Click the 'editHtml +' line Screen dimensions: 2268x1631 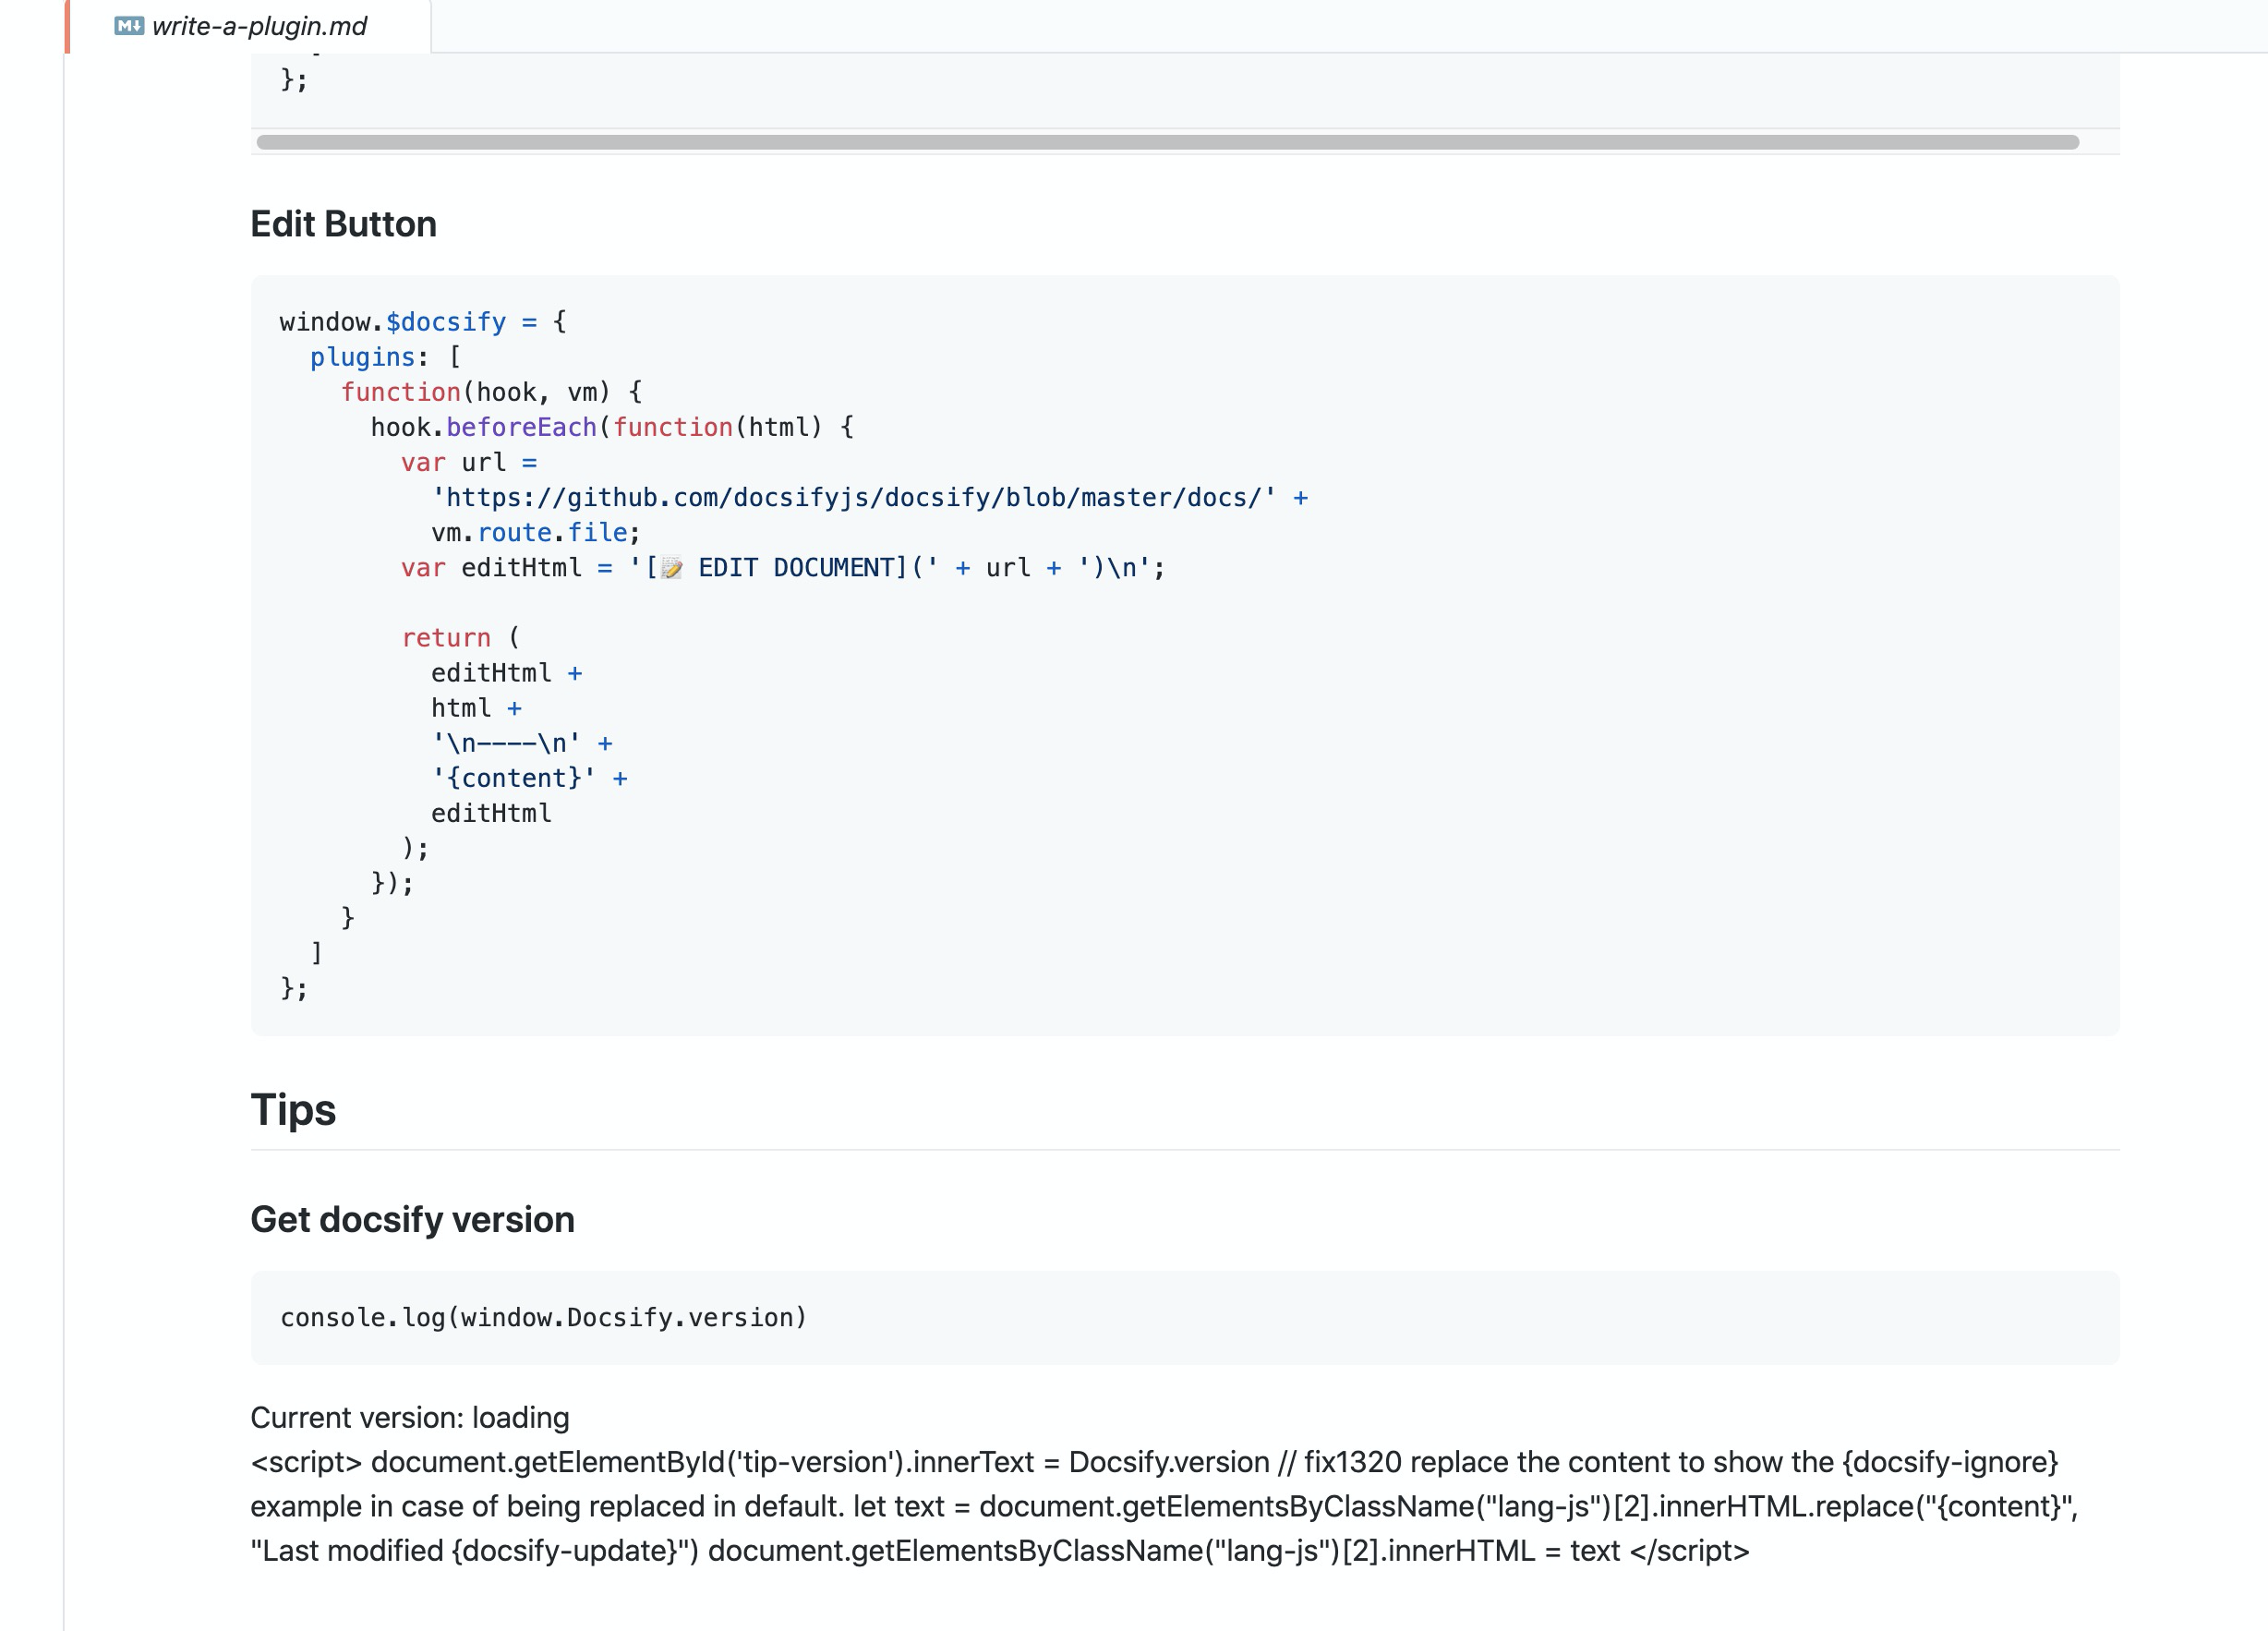[x=507, y=673]
